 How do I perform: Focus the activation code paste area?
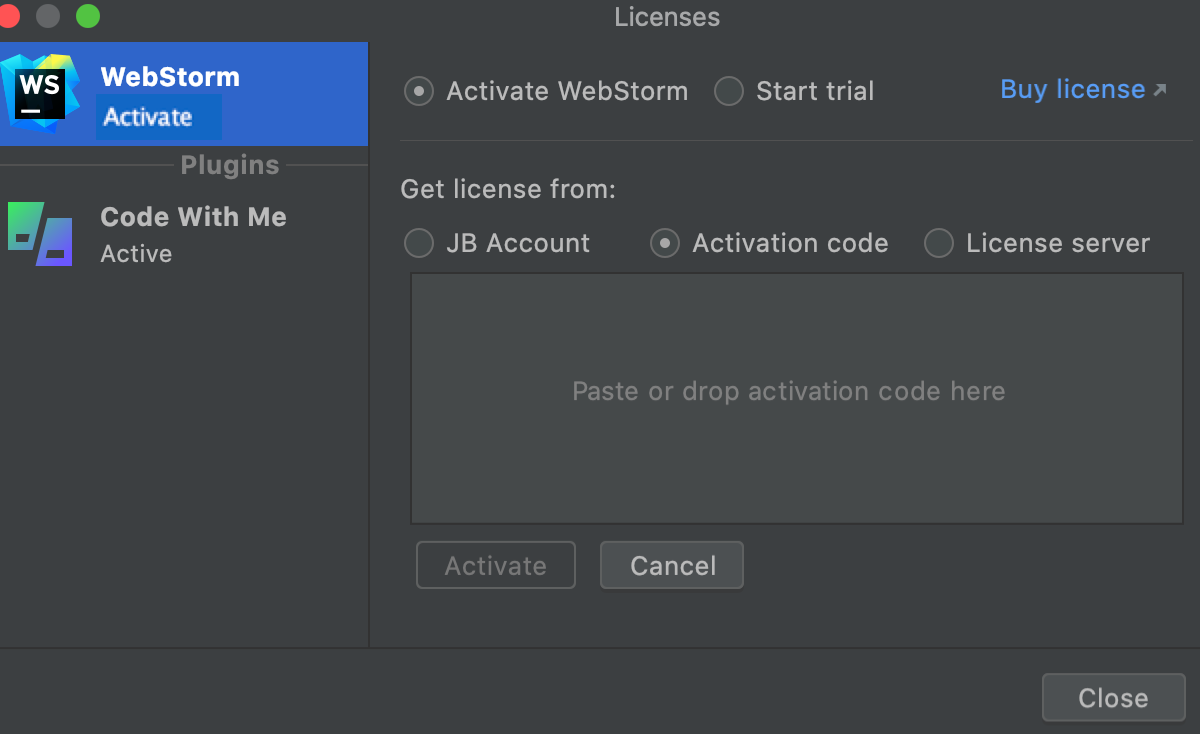[796, 397]
